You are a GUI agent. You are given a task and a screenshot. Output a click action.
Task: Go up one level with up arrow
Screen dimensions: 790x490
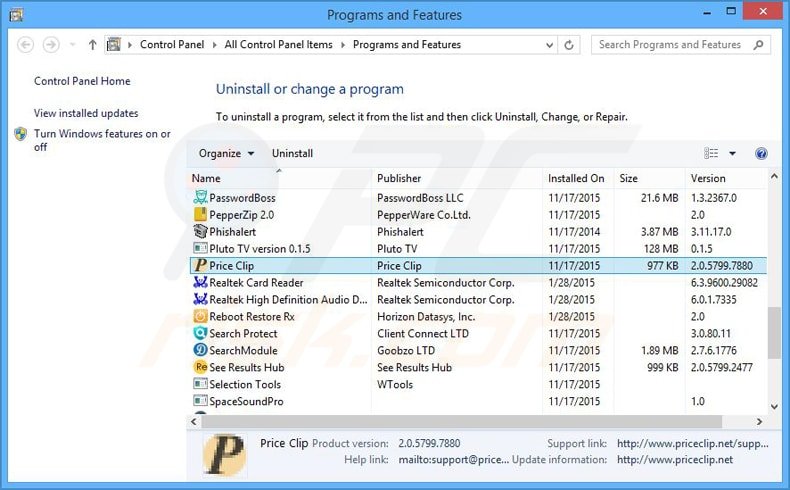click(92, 45)
